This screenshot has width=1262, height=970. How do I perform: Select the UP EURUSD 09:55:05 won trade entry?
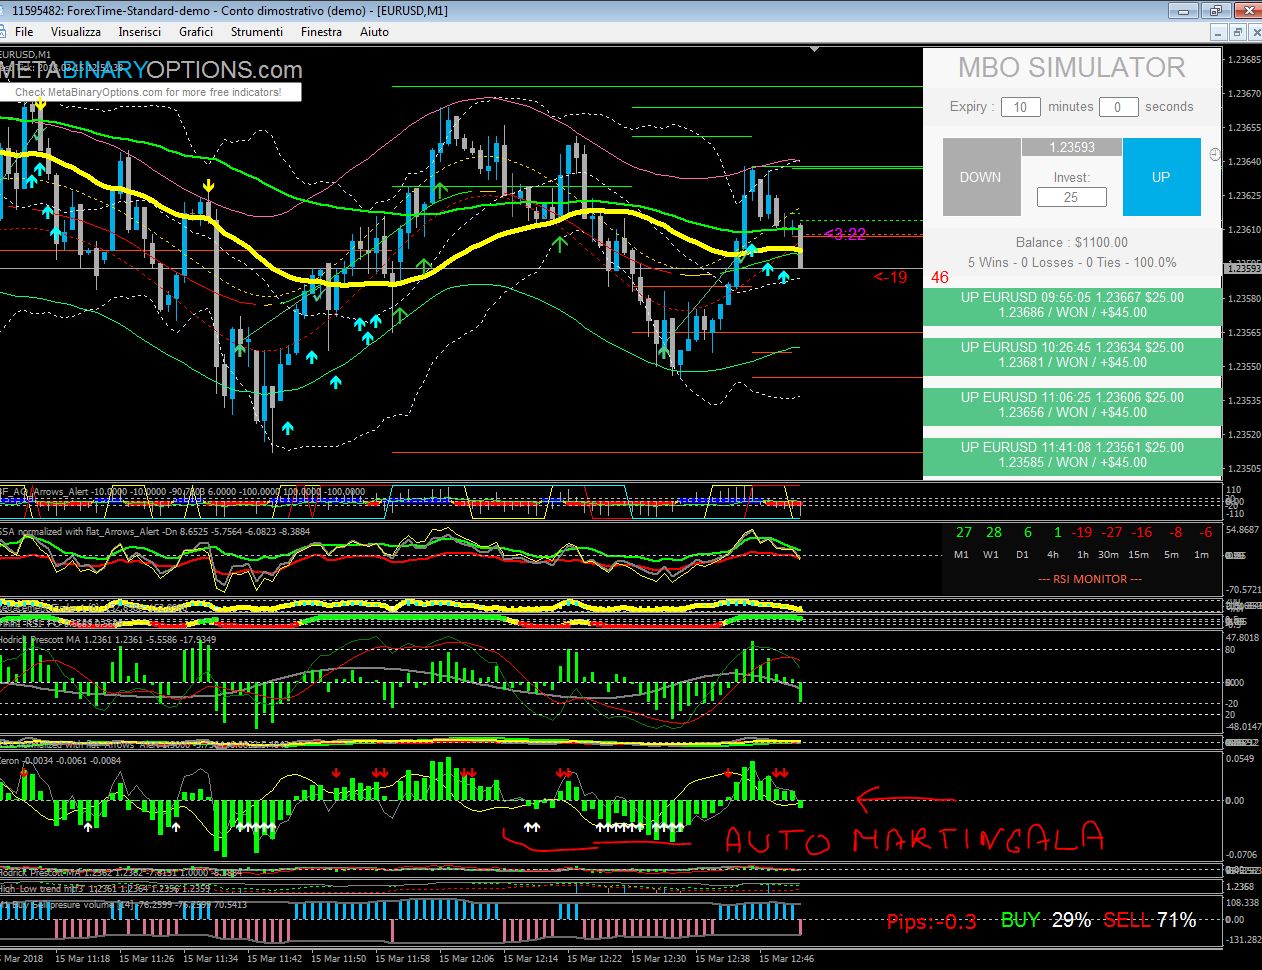1072,305
